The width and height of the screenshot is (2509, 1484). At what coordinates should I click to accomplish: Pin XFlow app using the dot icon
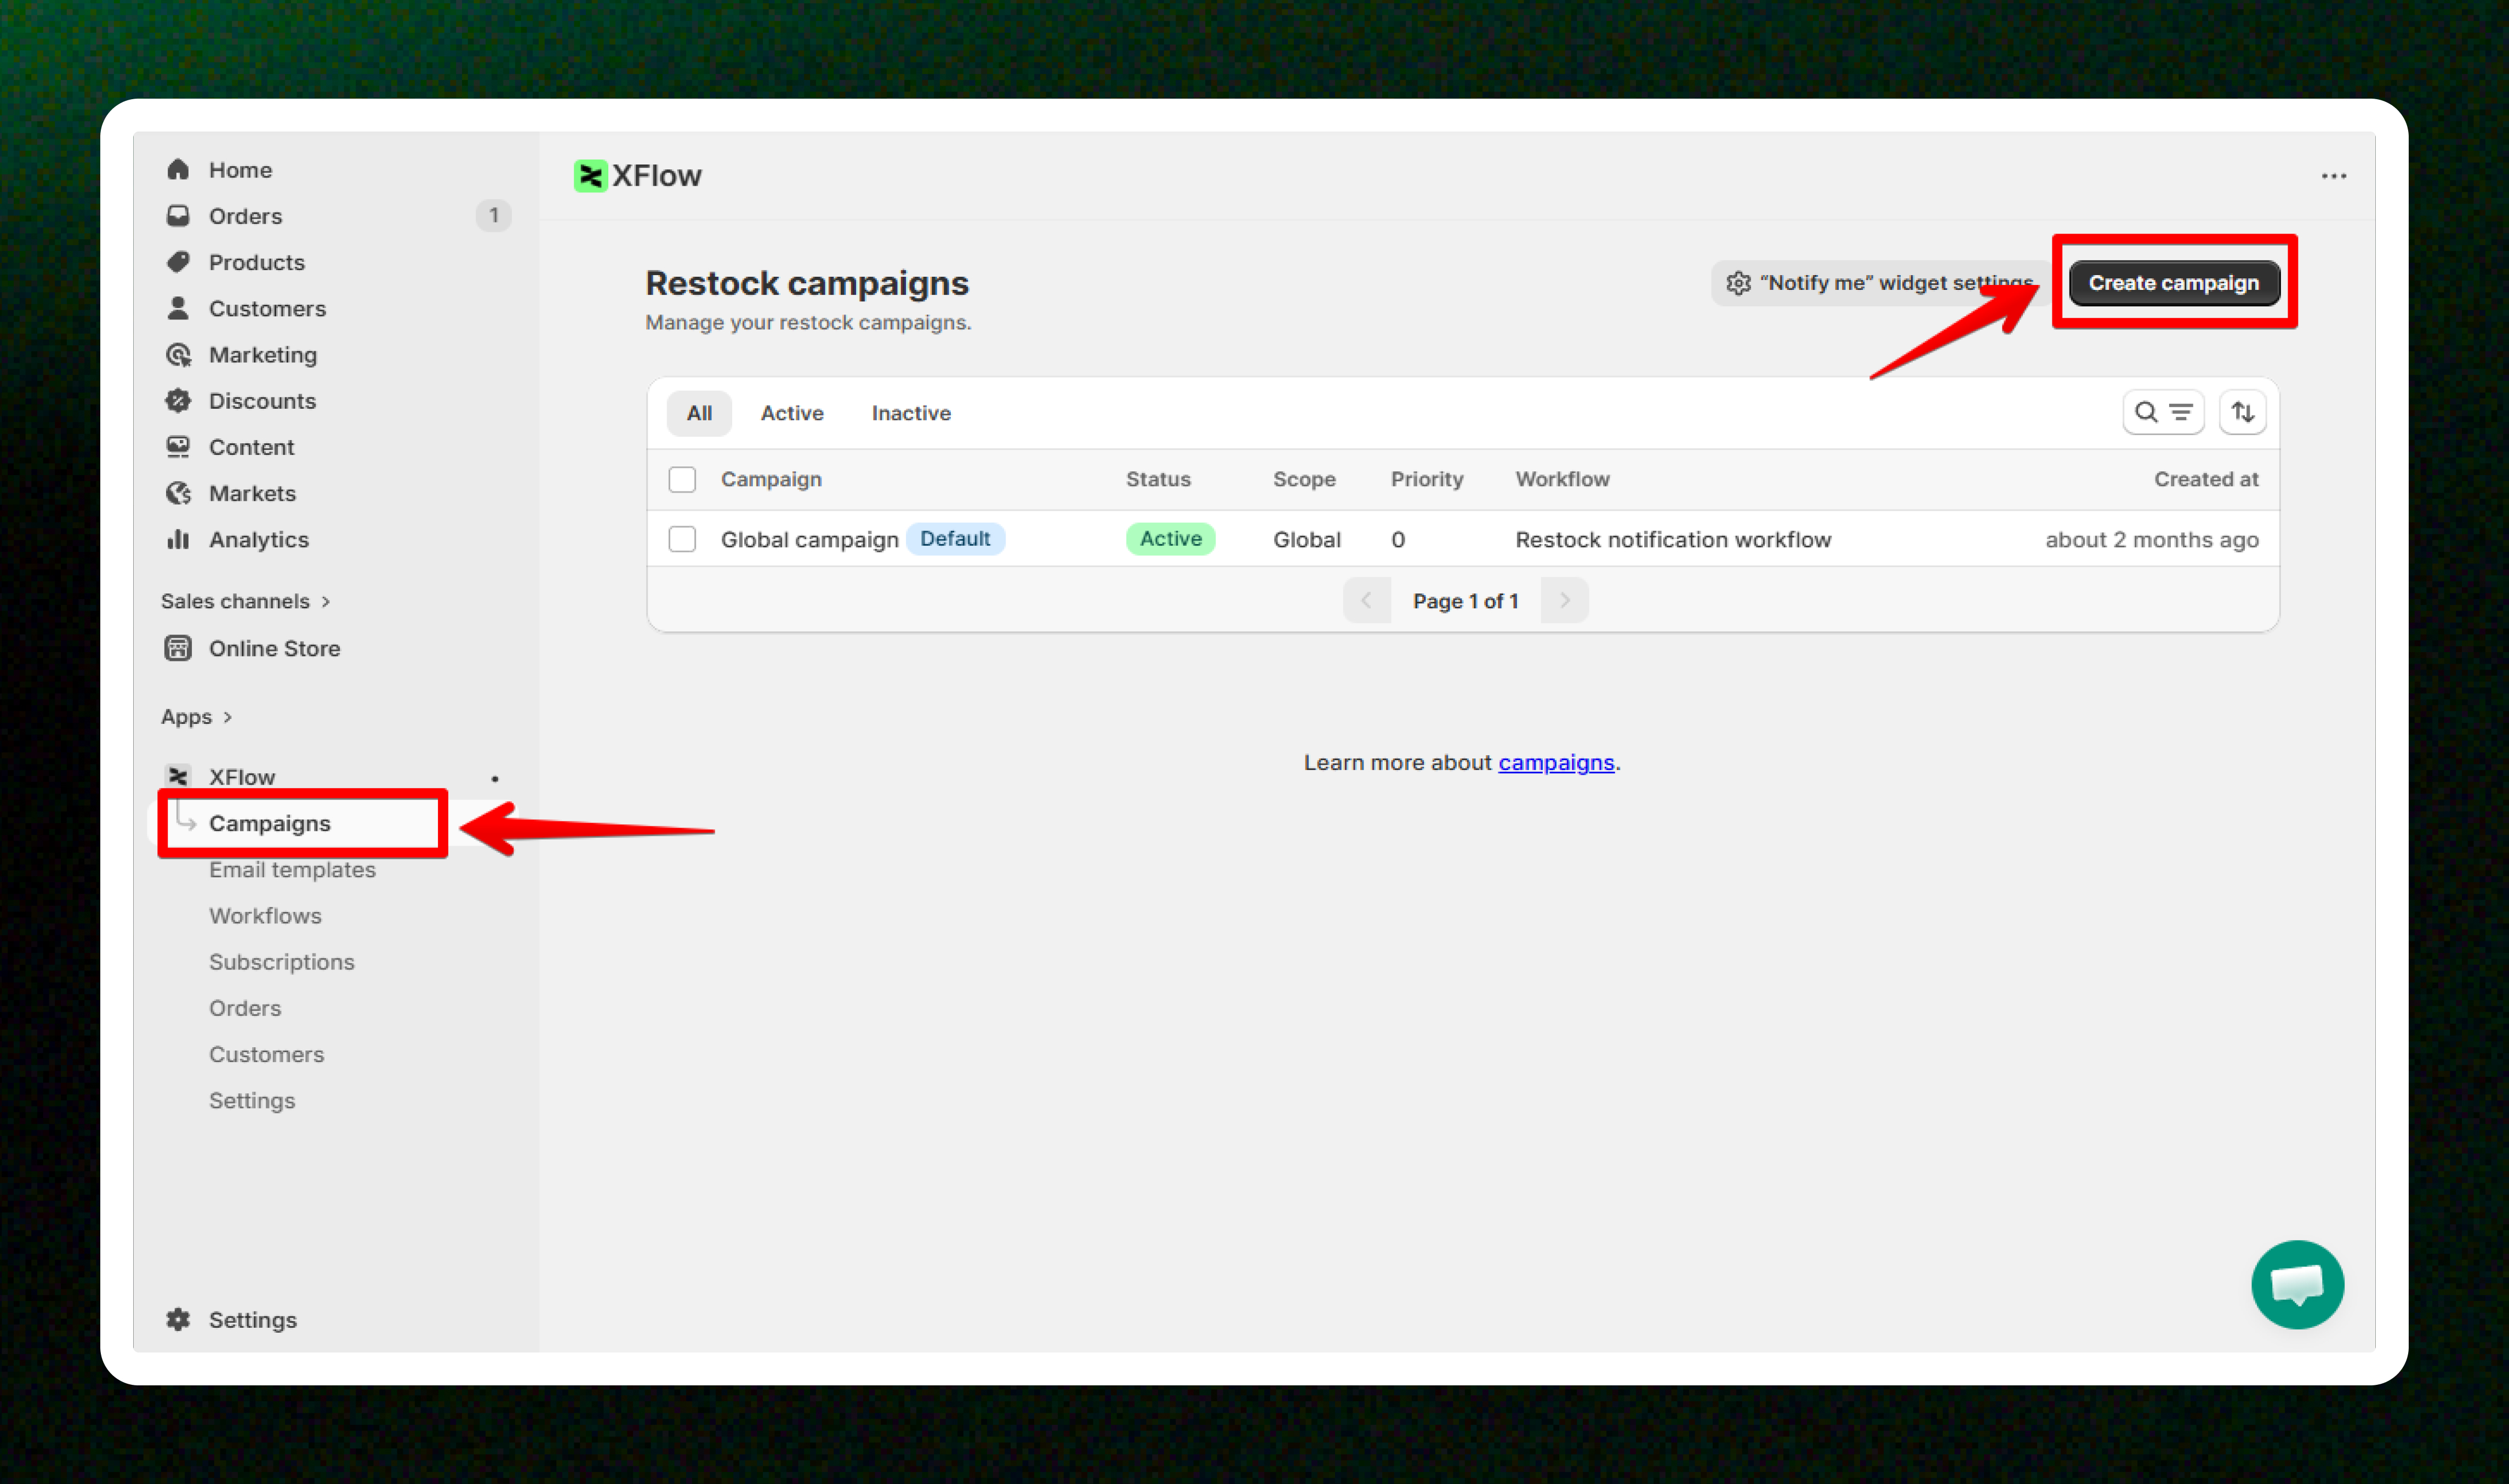pyautogui.click(x=494, y=778)
